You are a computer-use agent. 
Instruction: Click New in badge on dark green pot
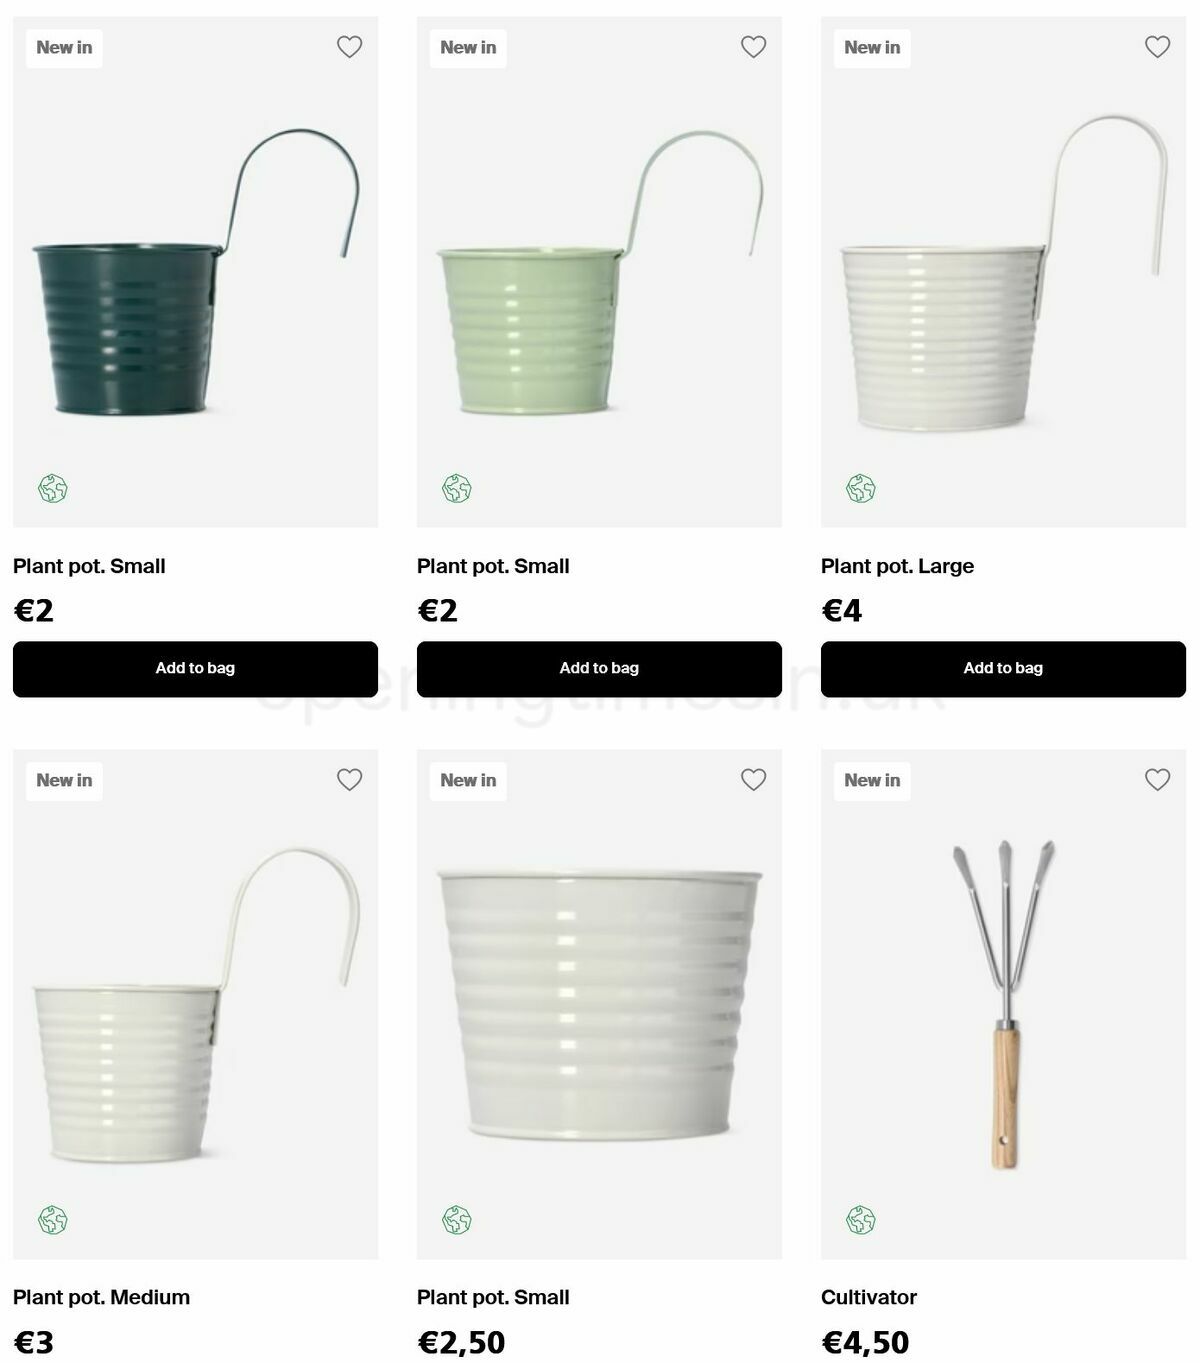[x=64, y=47]
